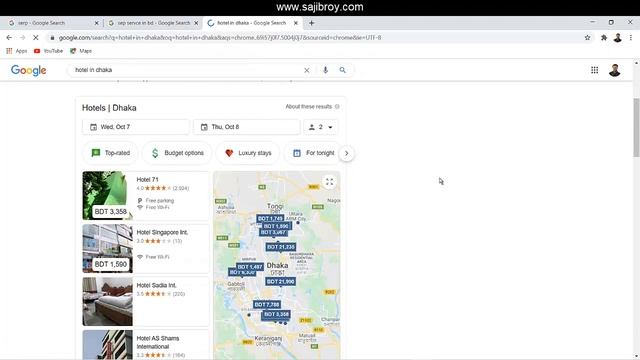This screenshot has height=360, width=640.
Task: Click the page vertical scrollbar thumb
Action: point(636,127)
